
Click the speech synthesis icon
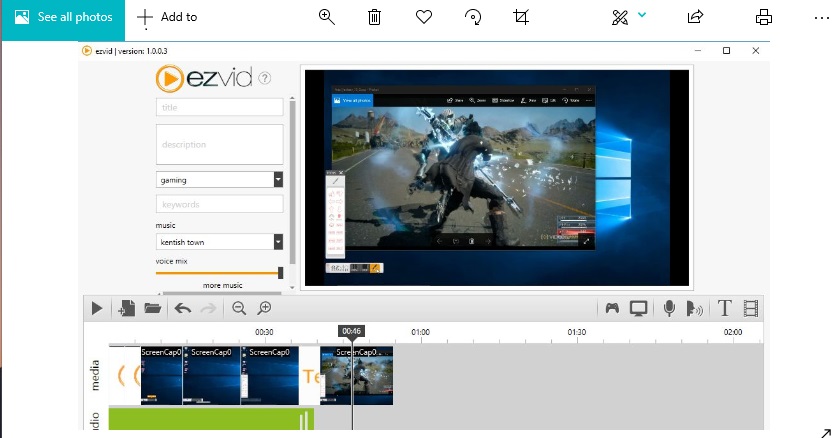pyautogui.click(x=694, y=308)
